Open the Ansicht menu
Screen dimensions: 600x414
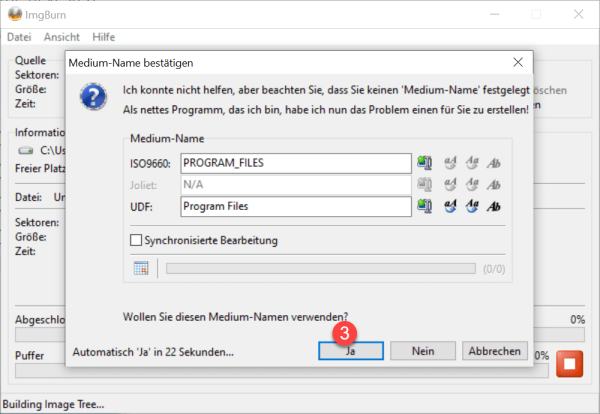(x=62, y=37)
